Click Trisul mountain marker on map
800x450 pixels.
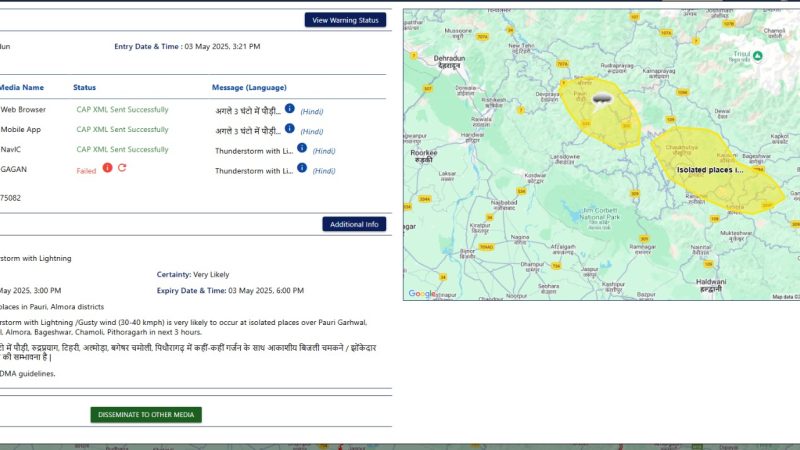[x=758, y=56]
